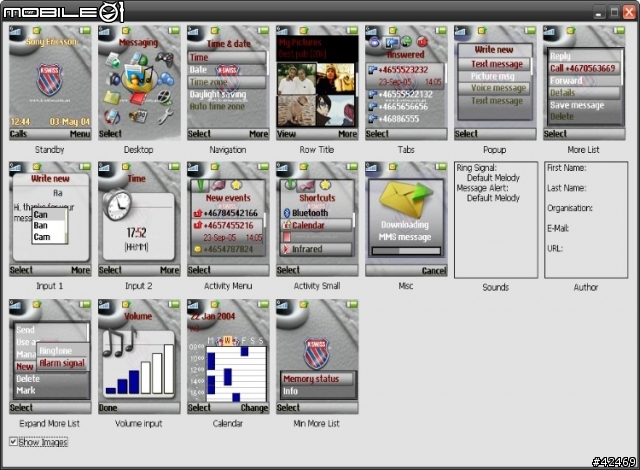Open the Calendar preview thumbnail

228,357
